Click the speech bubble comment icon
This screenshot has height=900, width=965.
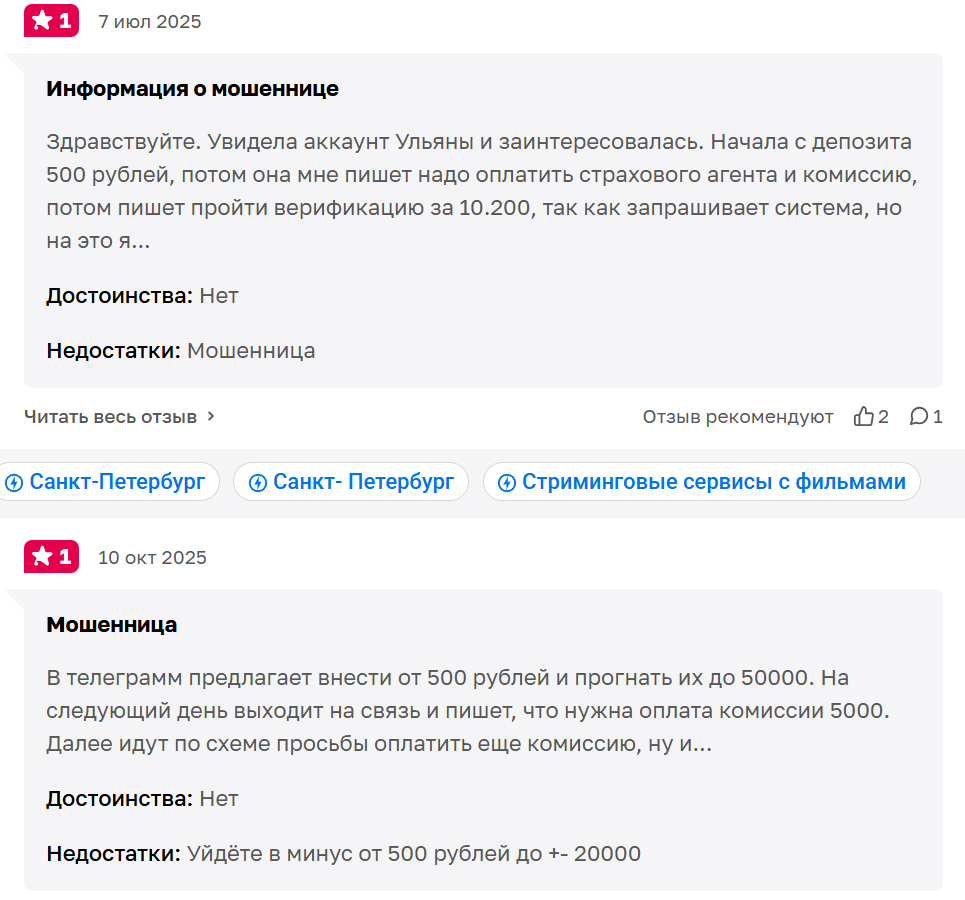point(920,416)
